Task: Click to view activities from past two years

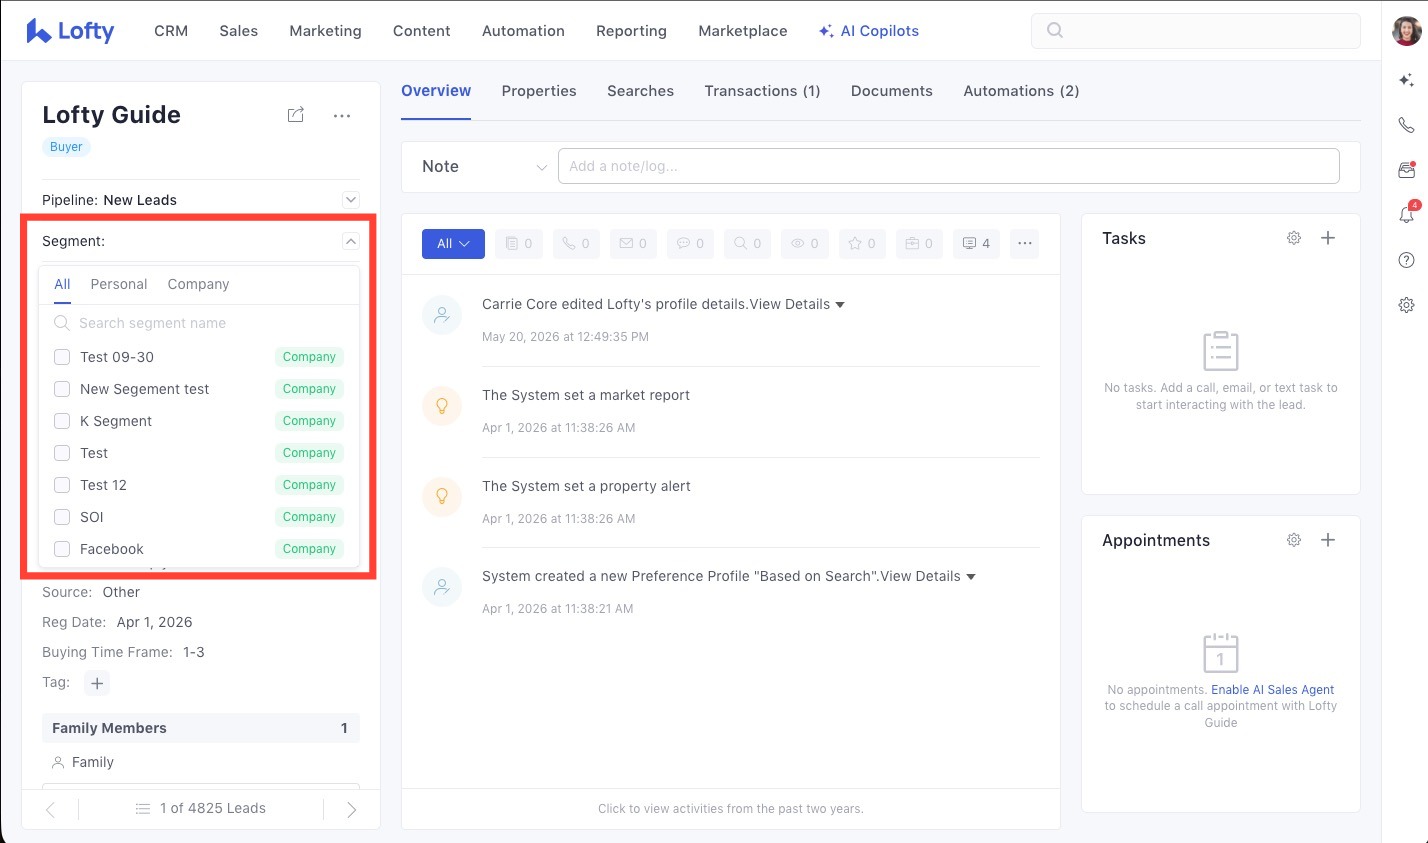Action: (x=730, y=809)
